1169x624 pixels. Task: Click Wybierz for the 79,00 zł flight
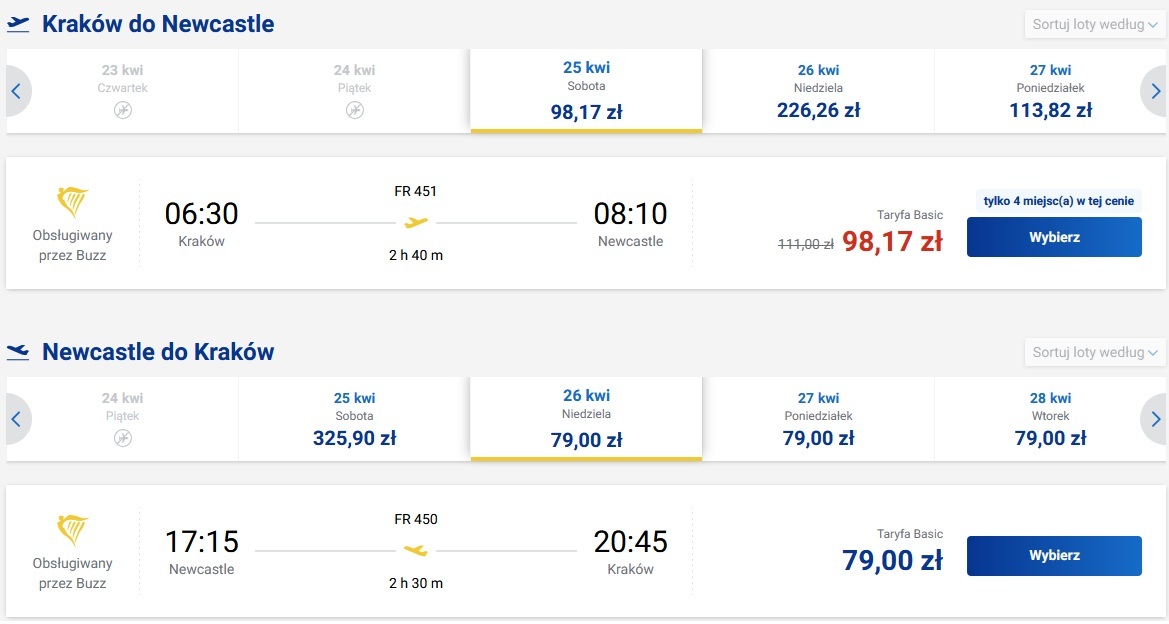click(1054, 555)
